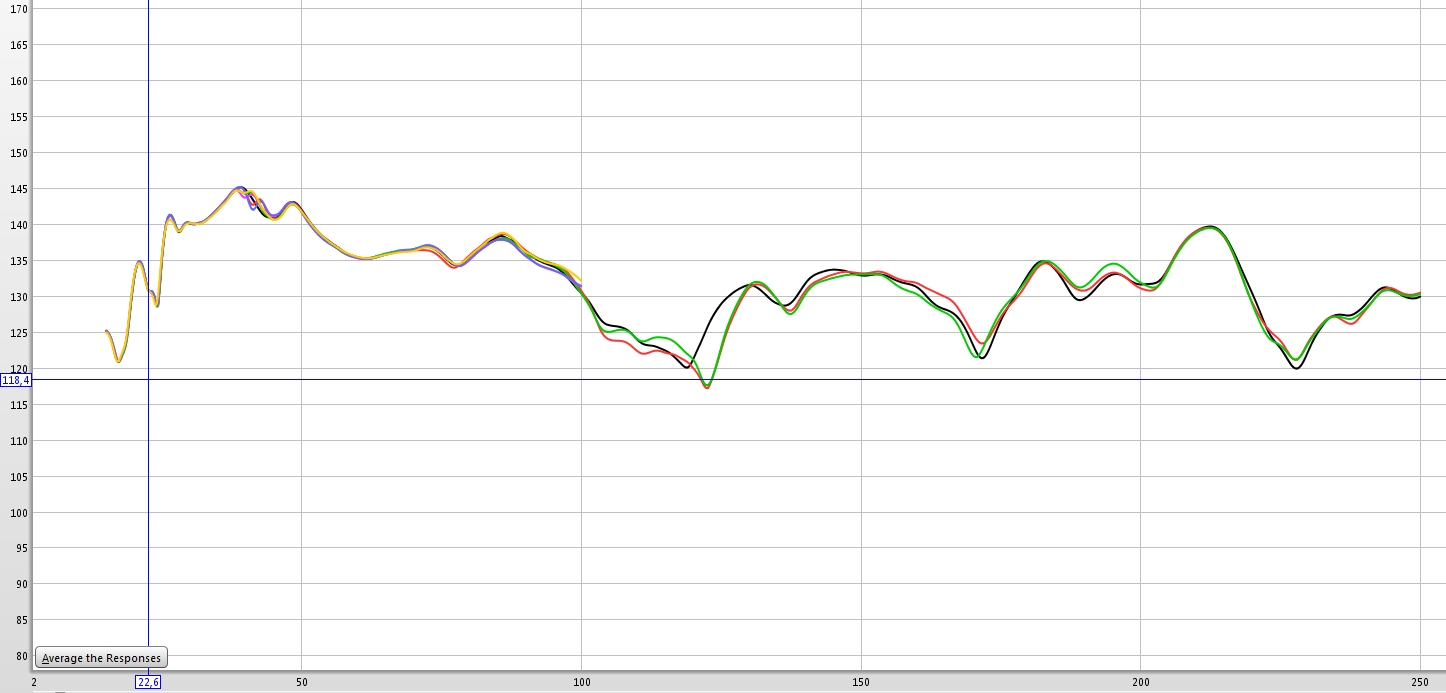
Task: Click where the blue cursor lines intersect
Action: 148,379
